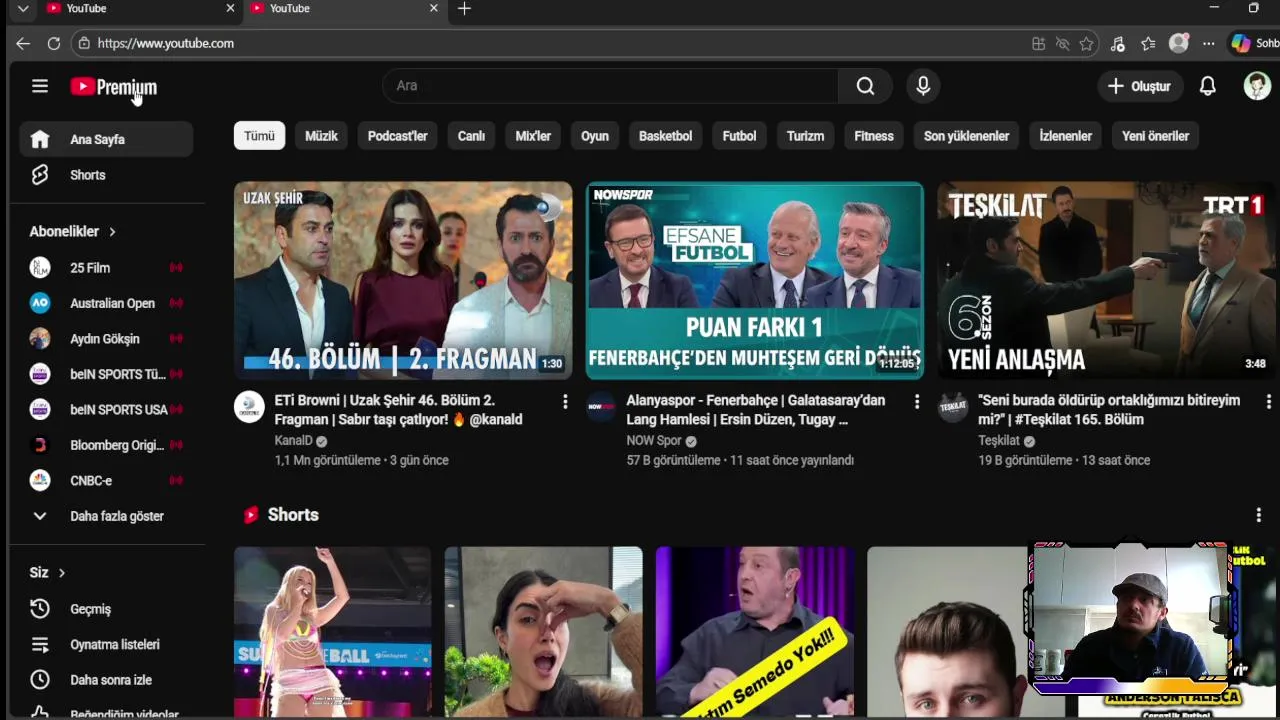
Task: Select the Futbol filter chip
Action: [739, 136]
